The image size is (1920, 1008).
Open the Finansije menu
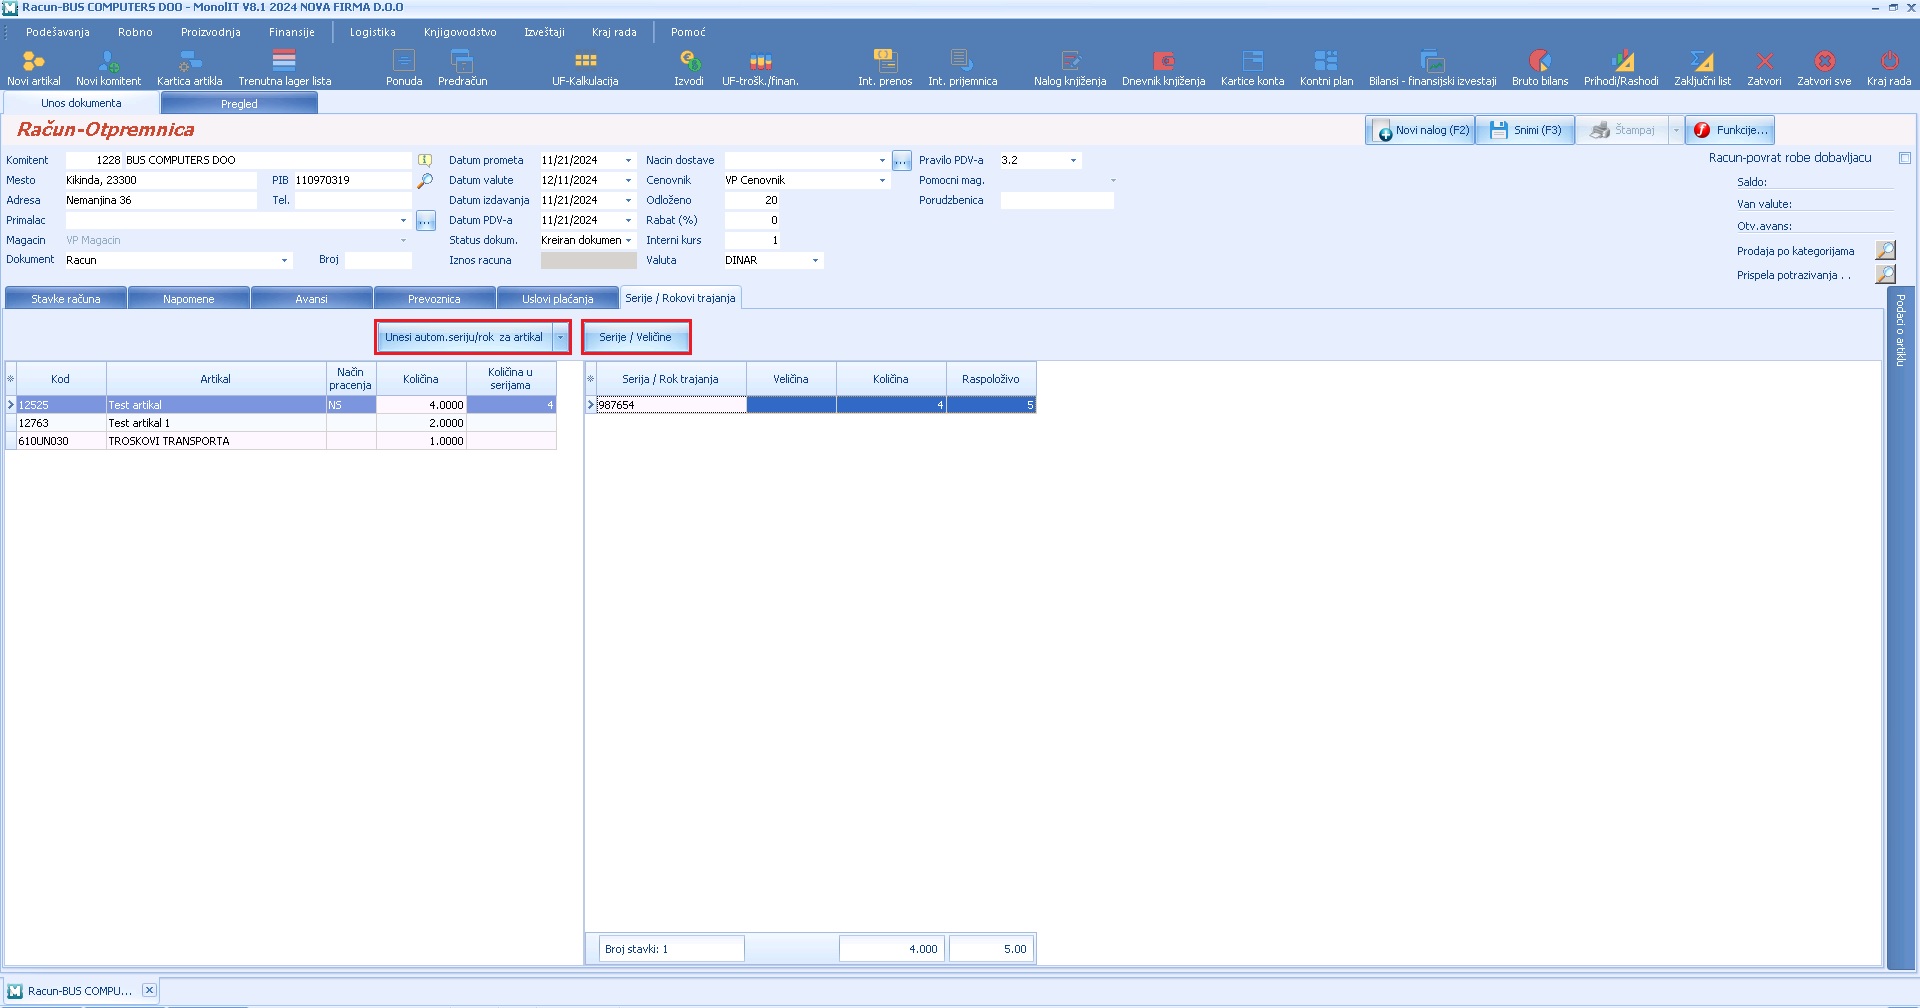[292, 32]
